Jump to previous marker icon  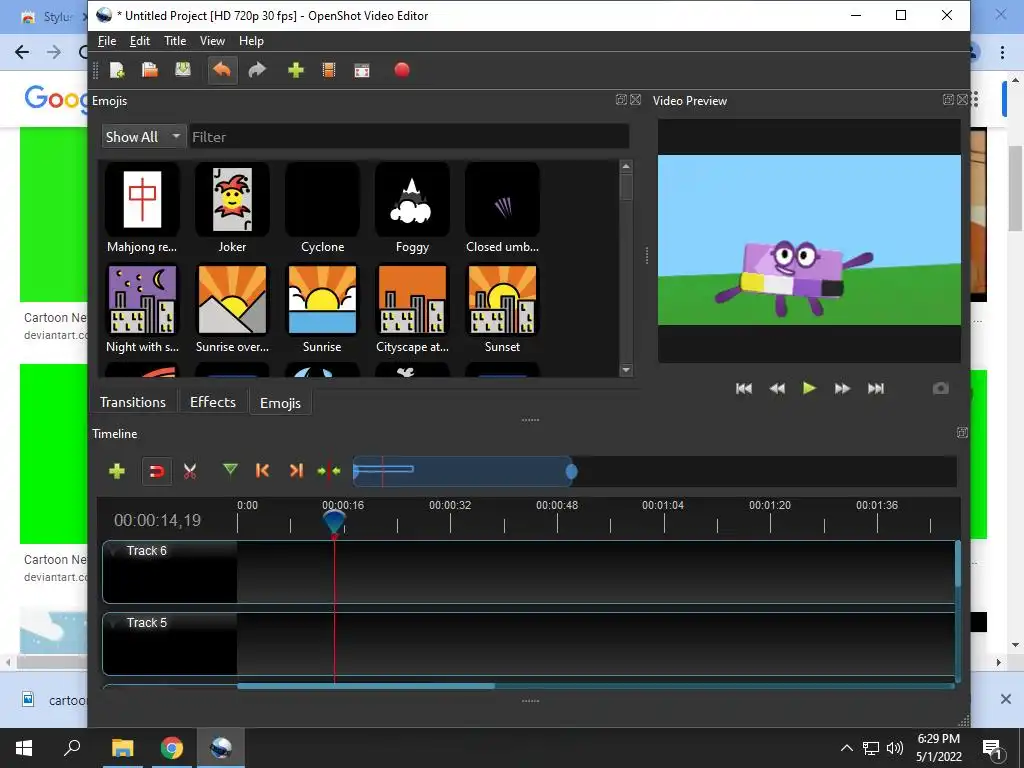262,470
